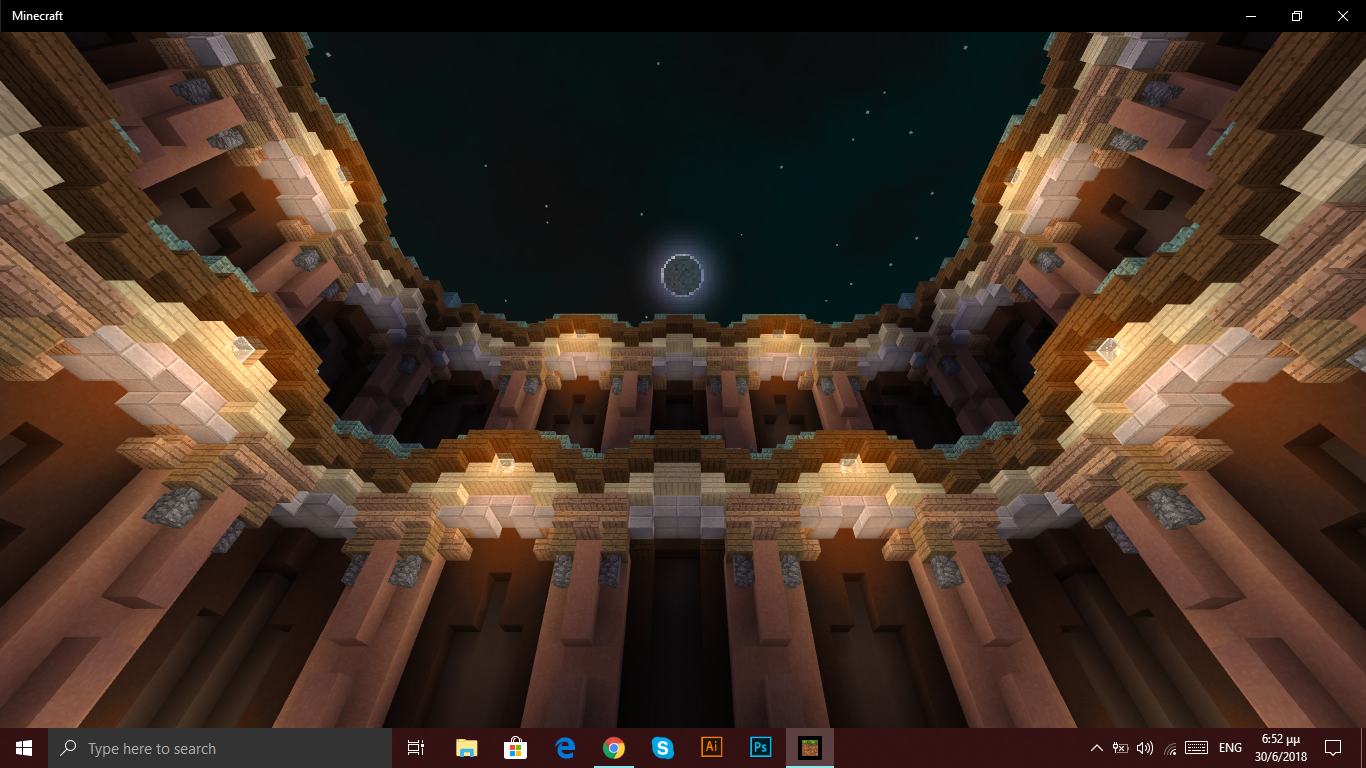The height and width of the screenshot is (768, 1366).
Task: Launch Microsoft Store from the taskbar
Action: coord(516,748)
